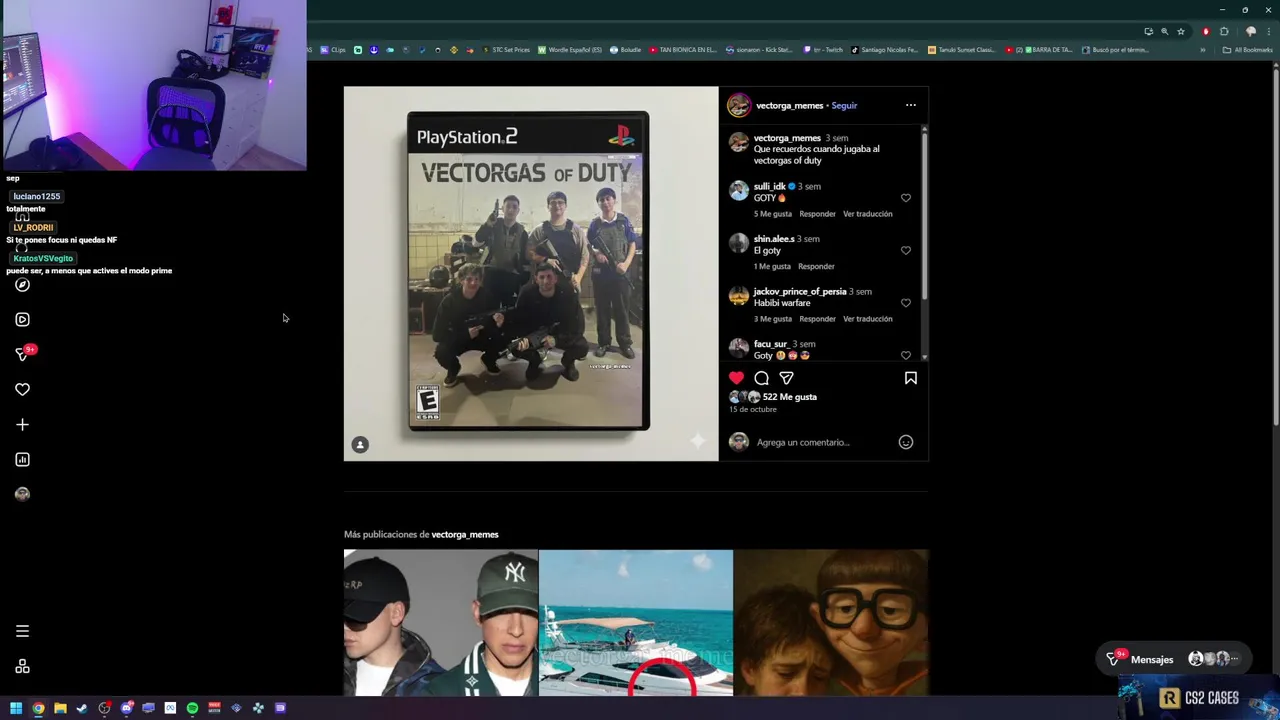This screenshot has width=1280, height=720.
Task: Open "Wordle Español (ES)" bookmark
Action: [570, 50]
